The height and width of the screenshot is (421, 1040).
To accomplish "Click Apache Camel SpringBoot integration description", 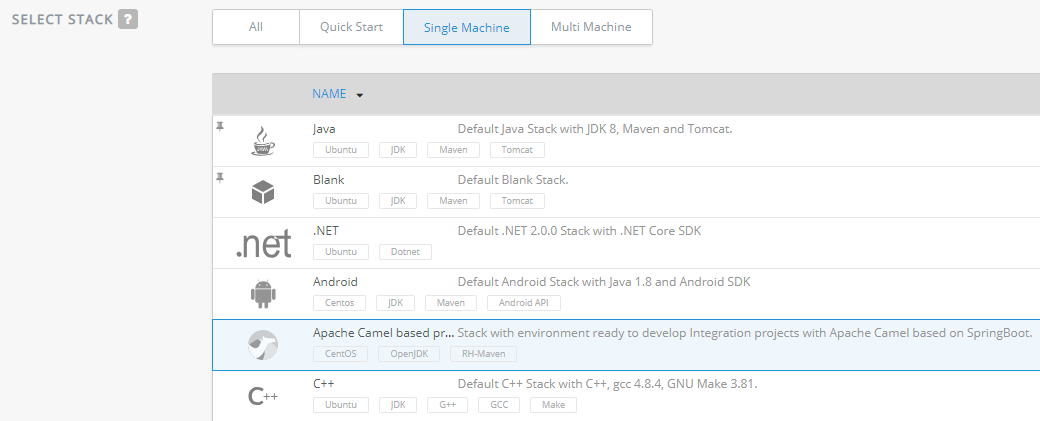I will point(745,333).
